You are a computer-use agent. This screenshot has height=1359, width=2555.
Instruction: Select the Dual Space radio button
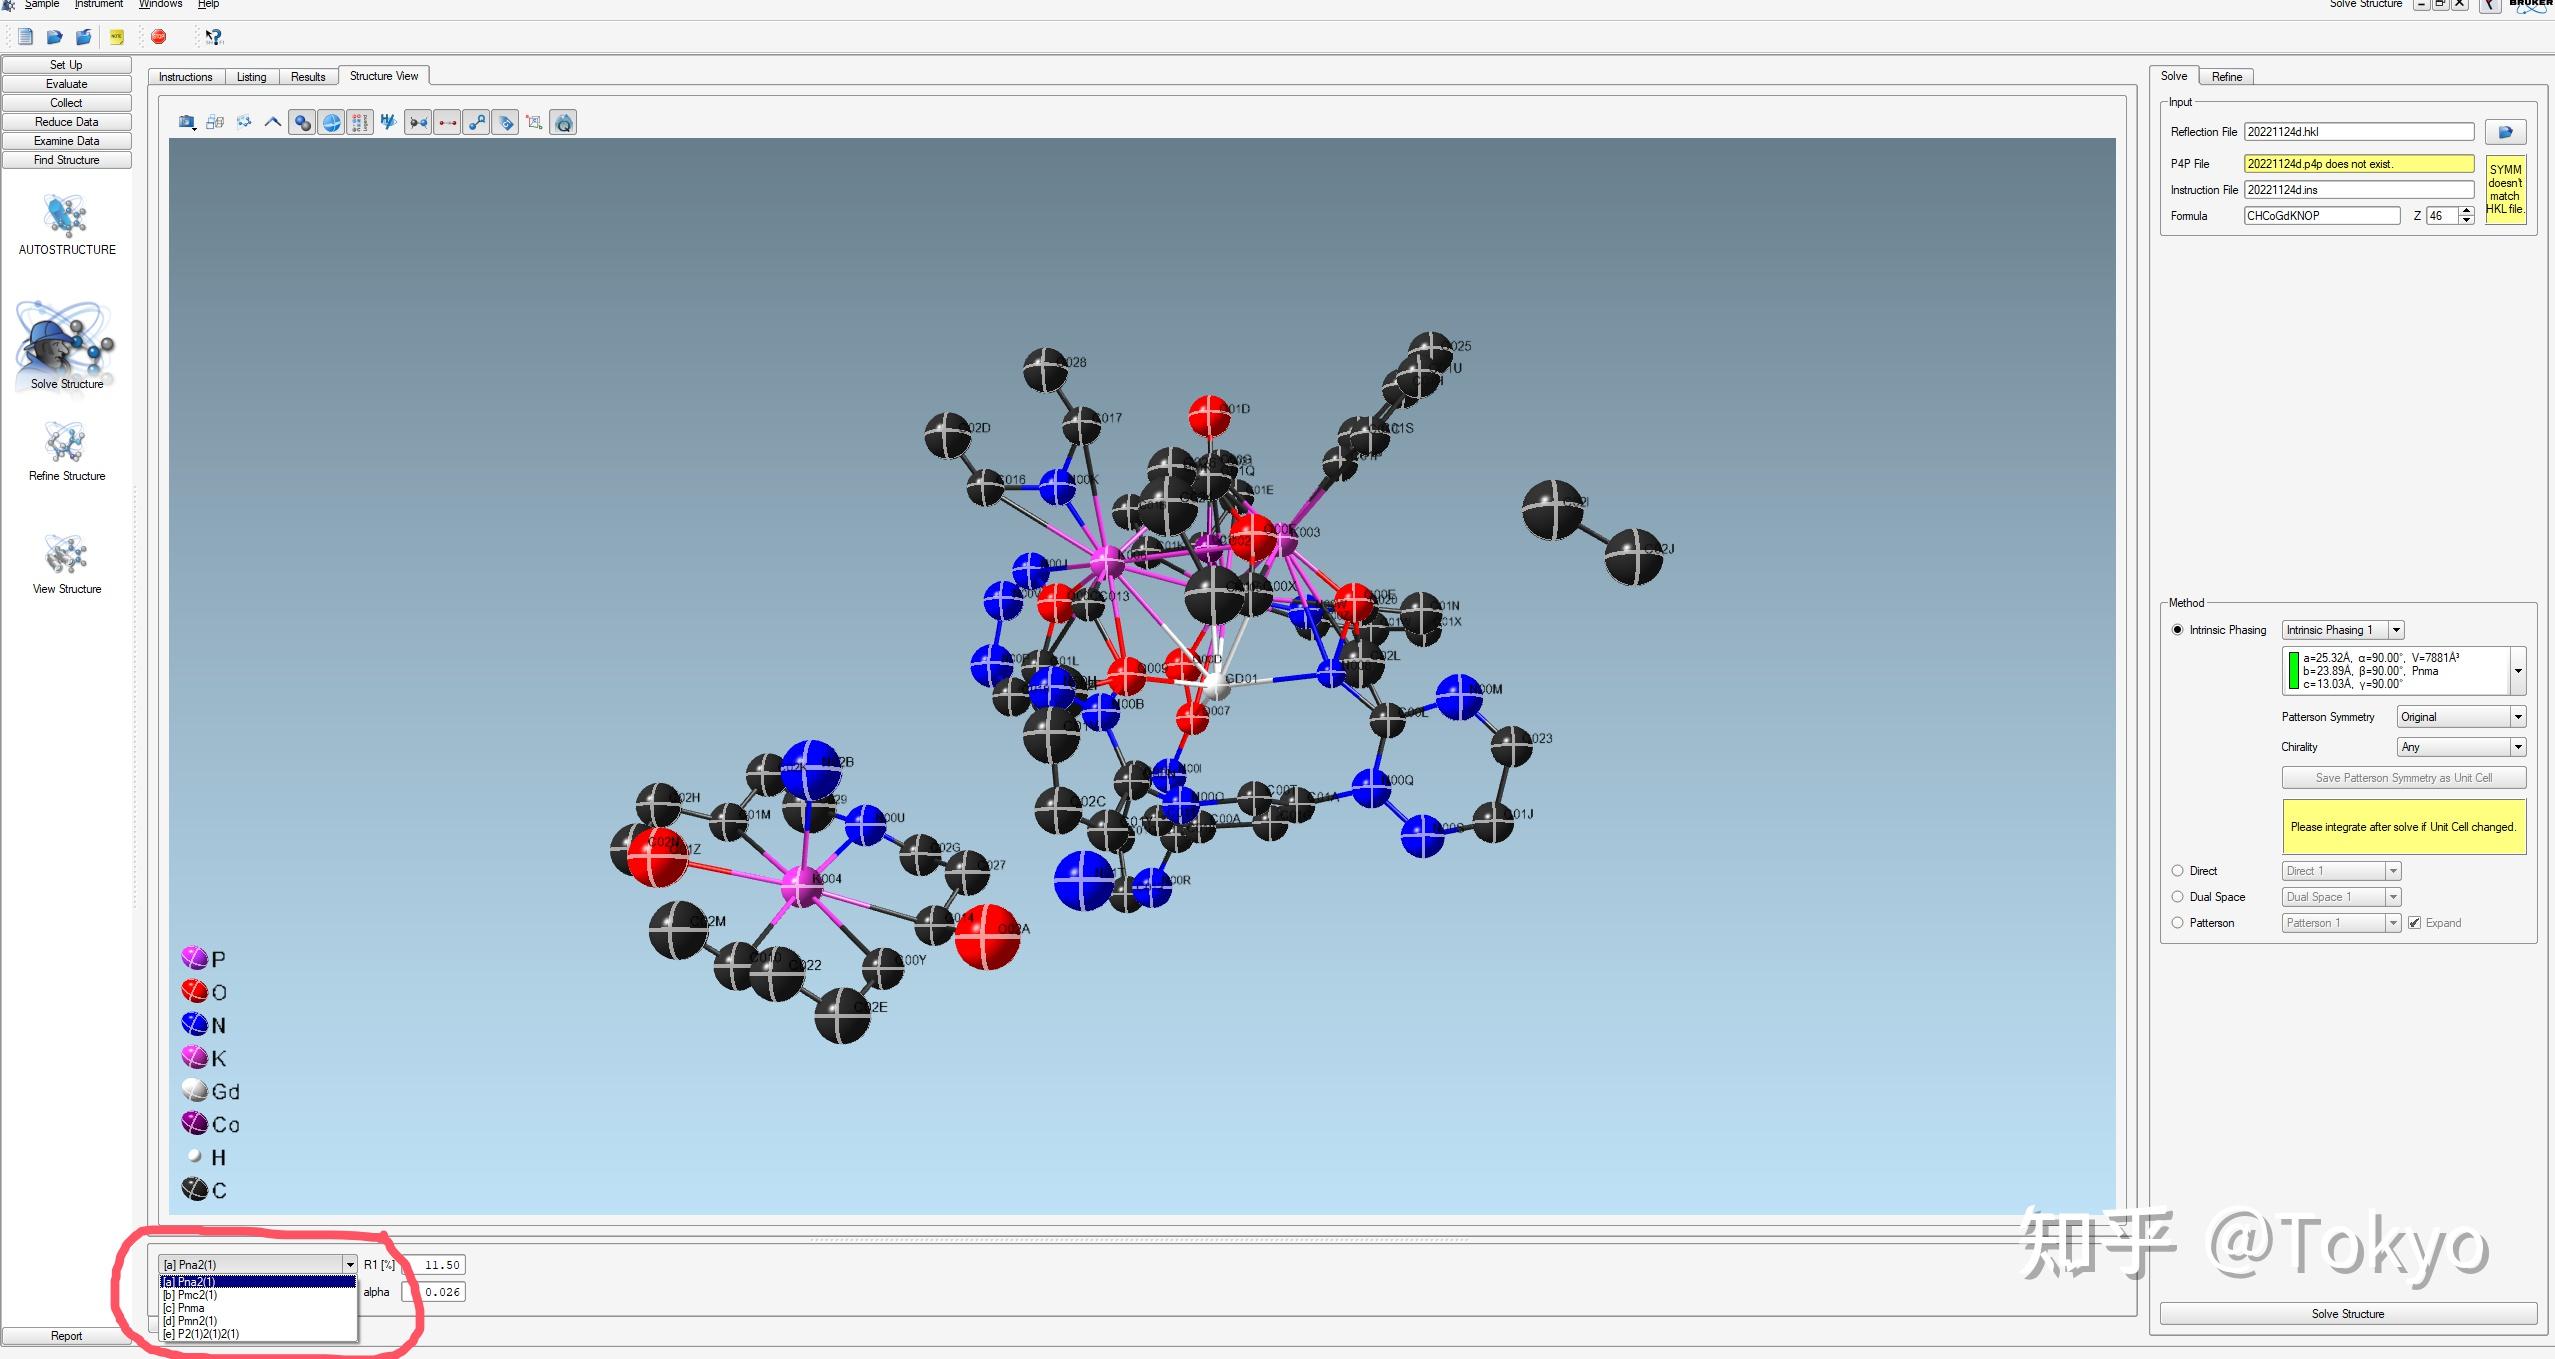(x=2177, y=897)
